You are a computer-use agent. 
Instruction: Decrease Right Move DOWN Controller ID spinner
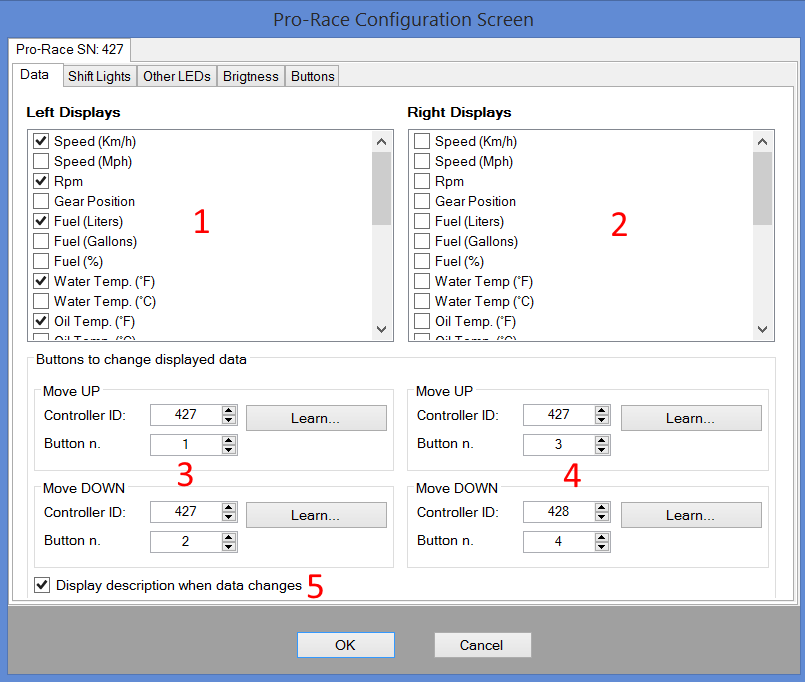(601, 517)
